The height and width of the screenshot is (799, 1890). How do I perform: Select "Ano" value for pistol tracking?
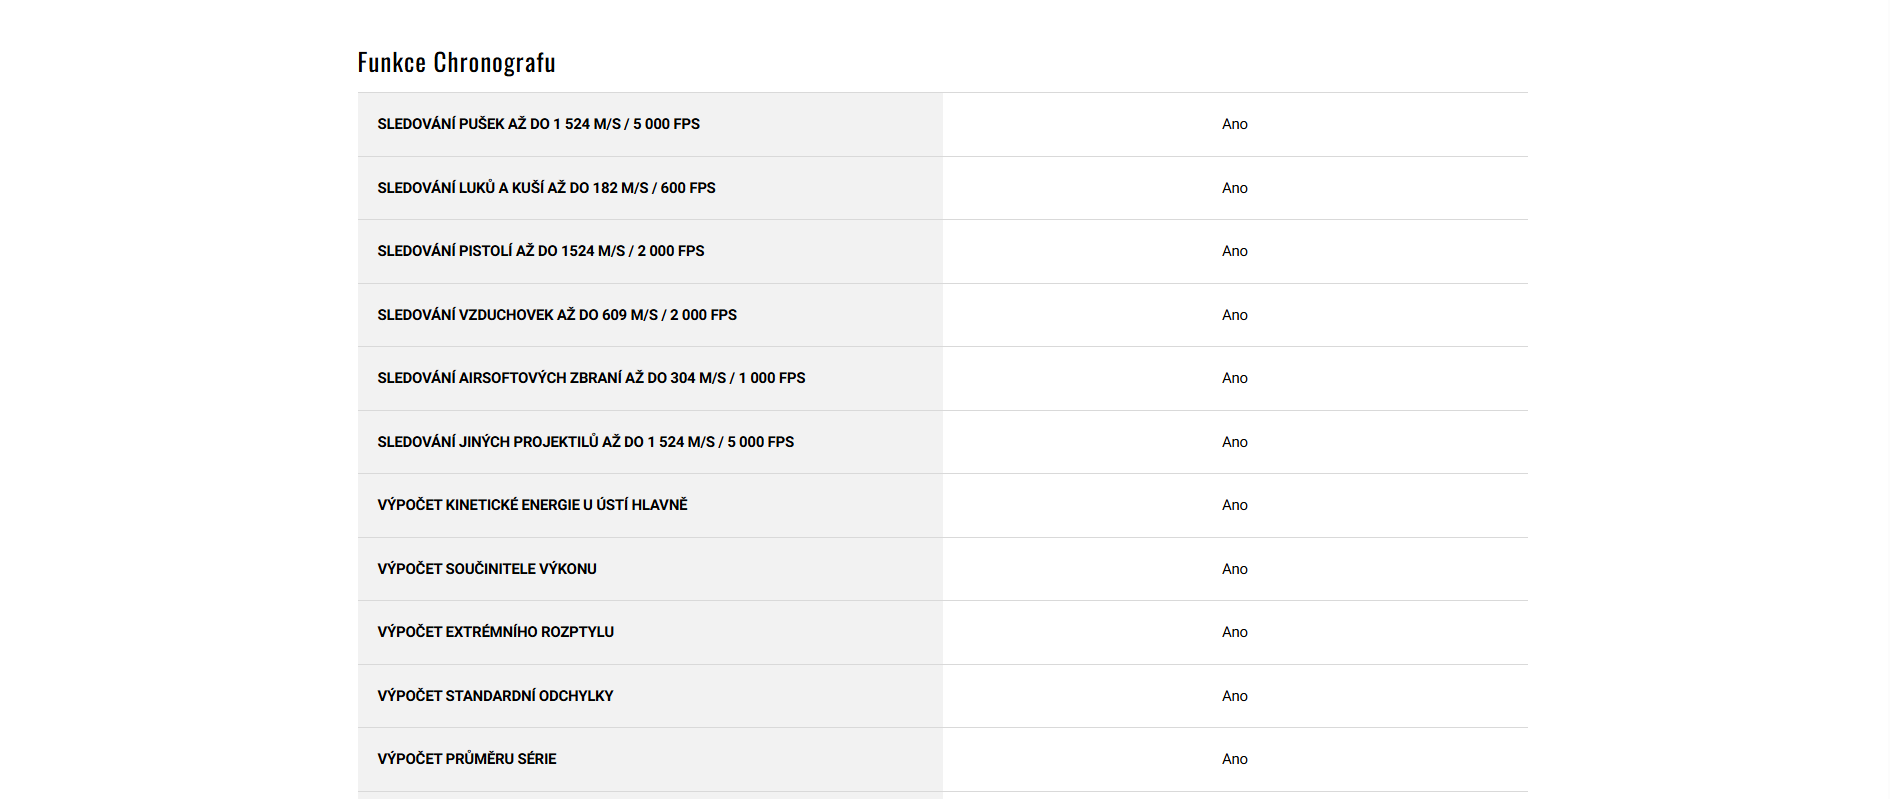tap(1234, 251)
